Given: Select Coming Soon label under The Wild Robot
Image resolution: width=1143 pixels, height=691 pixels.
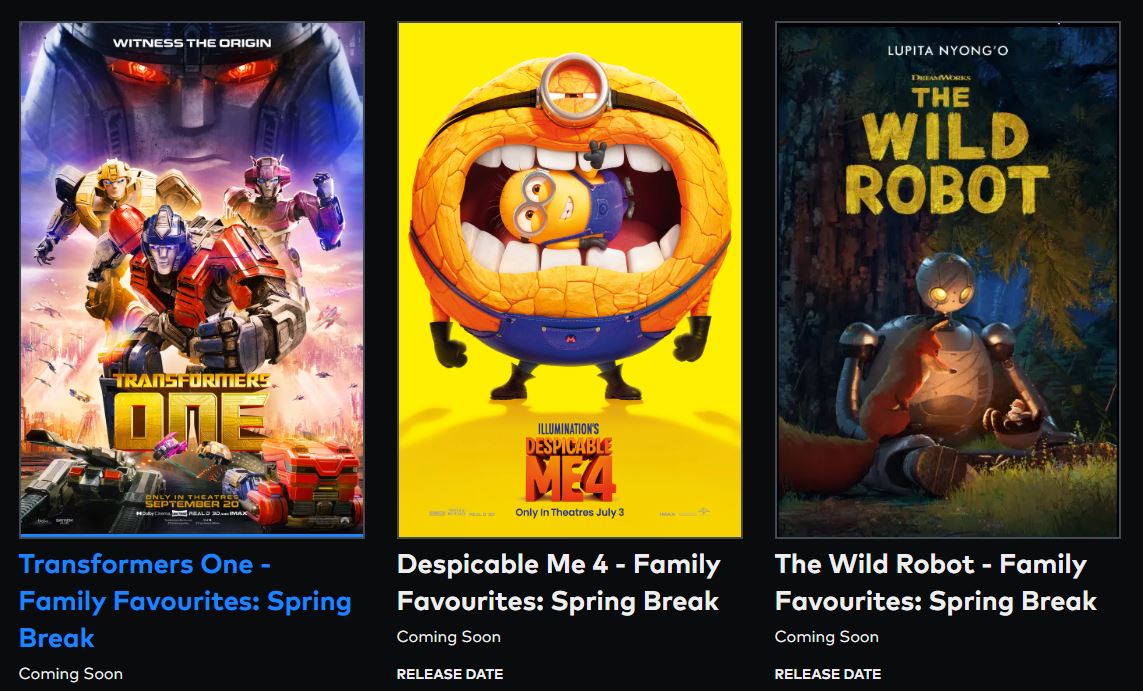Looking at the screenshot, I should (827, 636).
